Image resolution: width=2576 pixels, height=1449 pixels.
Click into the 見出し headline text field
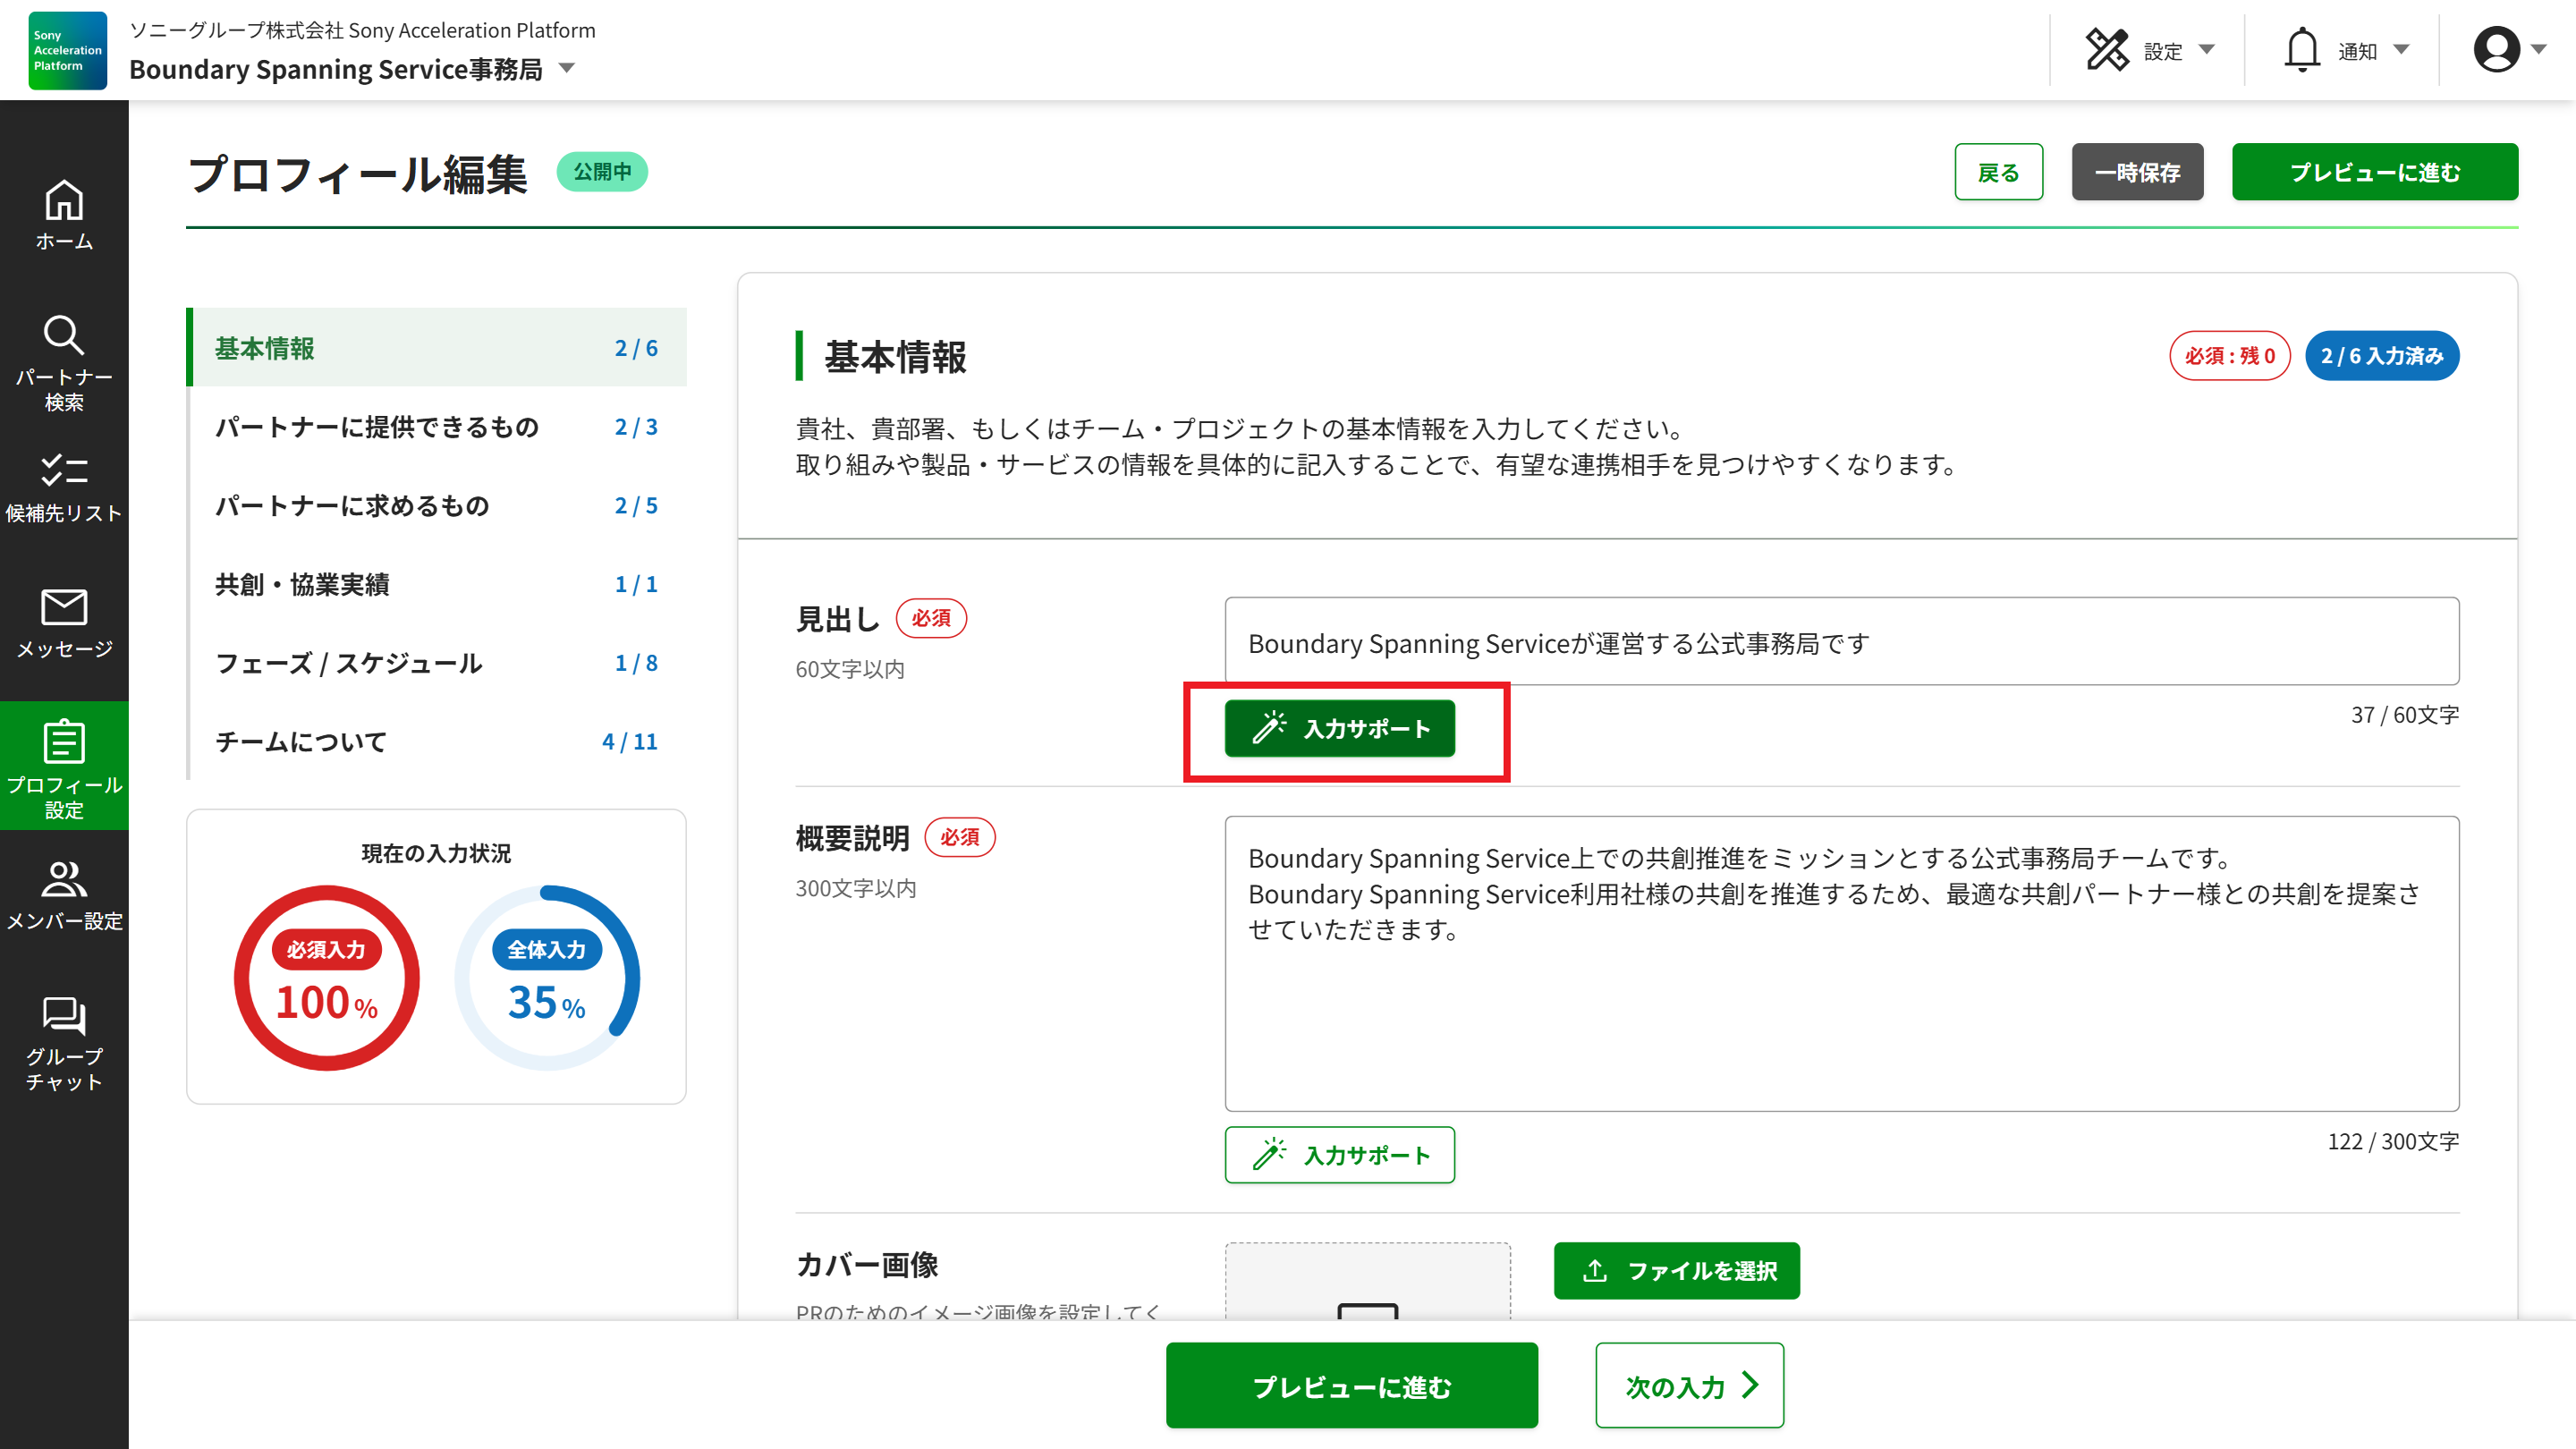(x=1841, y=642)
